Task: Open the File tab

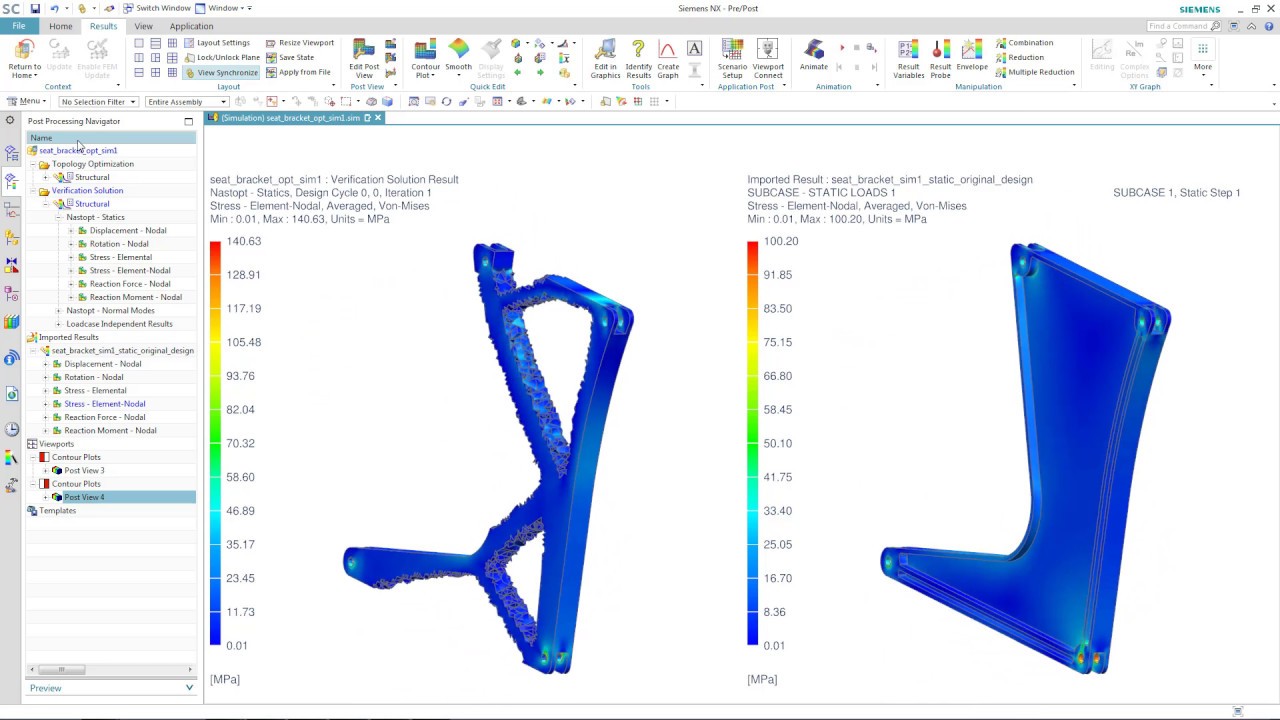Action: [19, 26]
